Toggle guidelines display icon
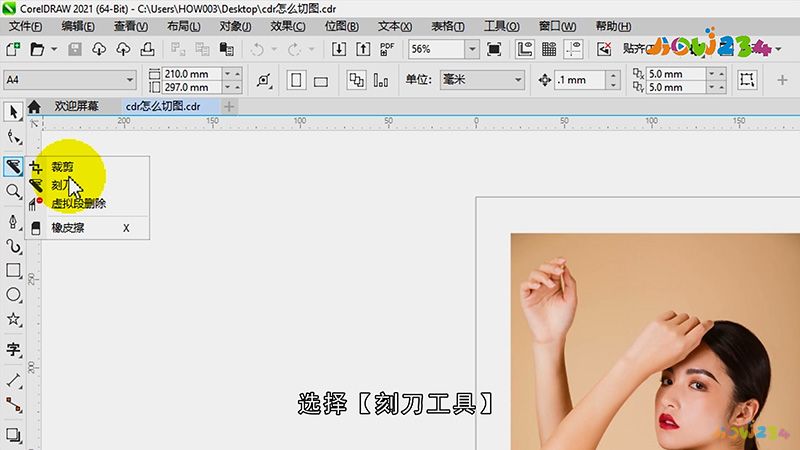 point(573,49)
